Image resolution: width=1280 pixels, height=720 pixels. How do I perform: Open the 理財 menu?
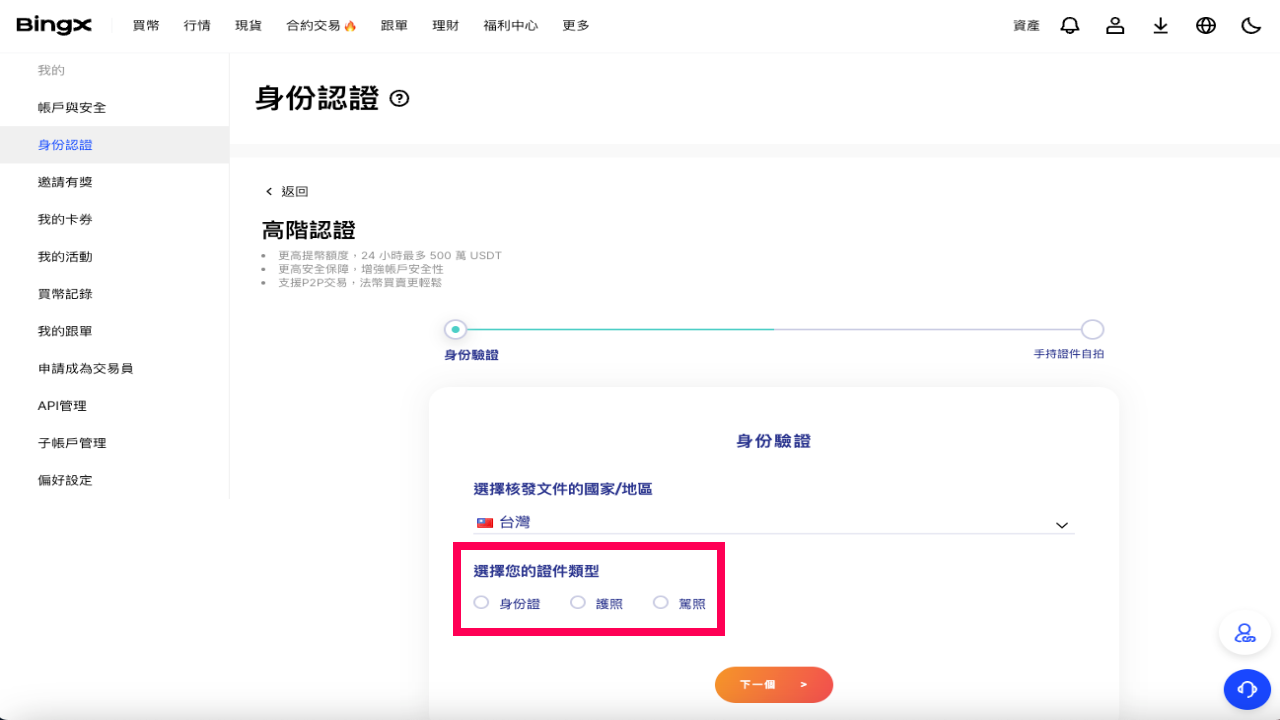click(446, 25)
